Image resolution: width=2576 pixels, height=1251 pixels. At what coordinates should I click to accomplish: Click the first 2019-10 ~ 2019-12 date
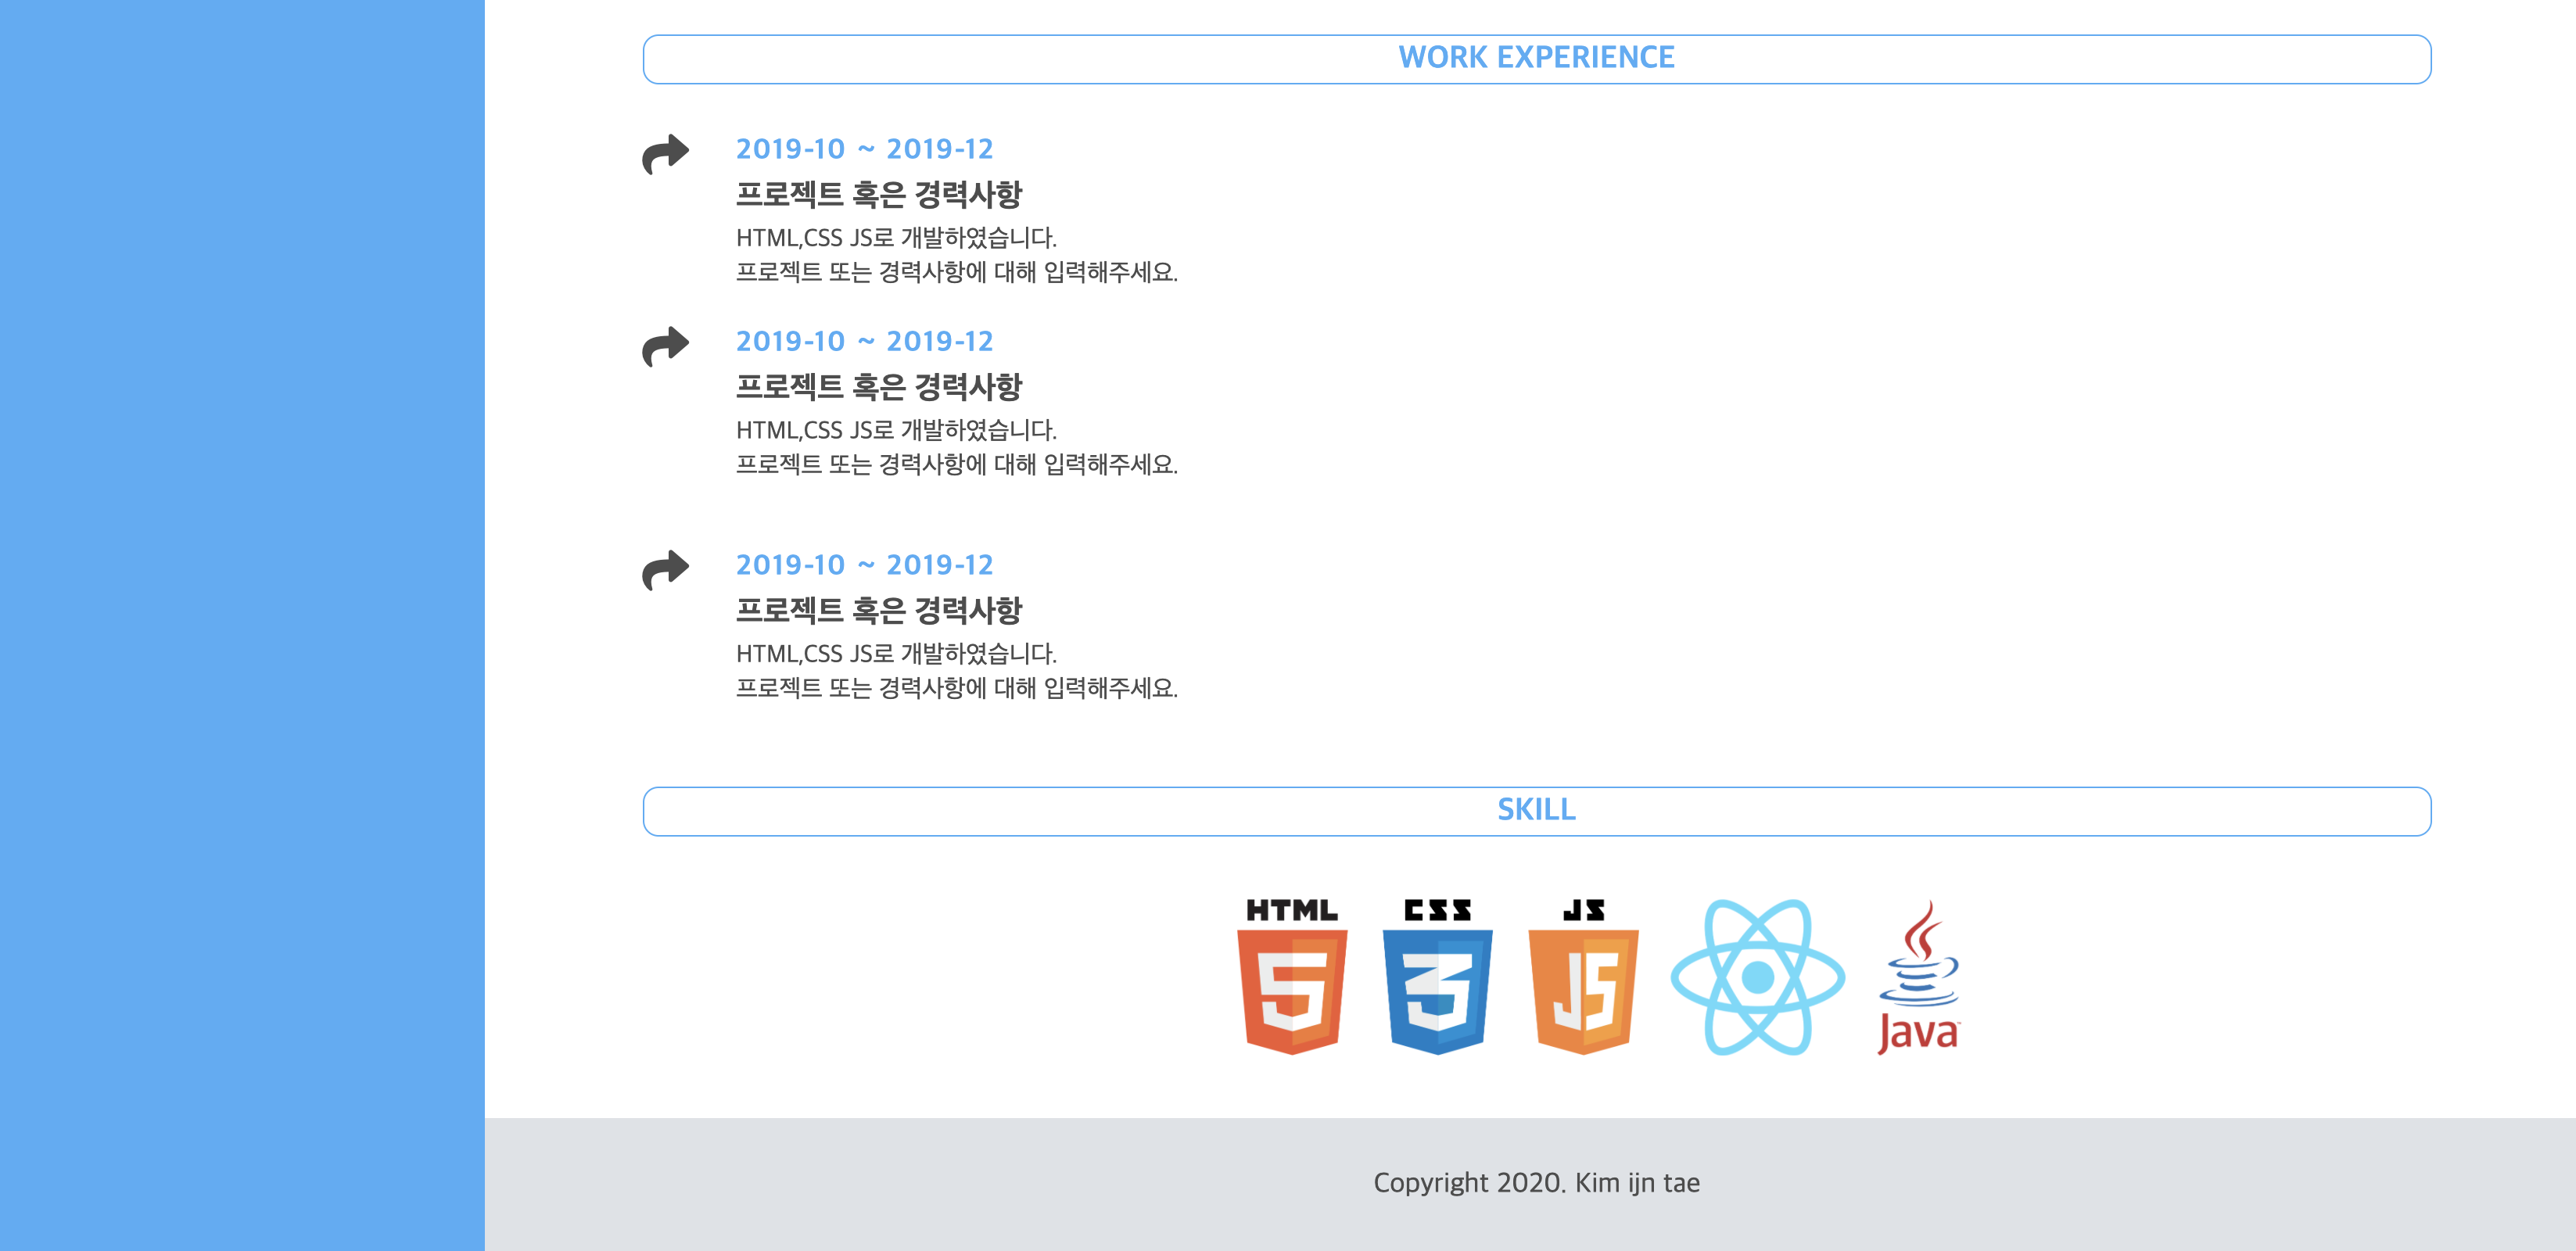pyautogui.click(x=864, y=149)
